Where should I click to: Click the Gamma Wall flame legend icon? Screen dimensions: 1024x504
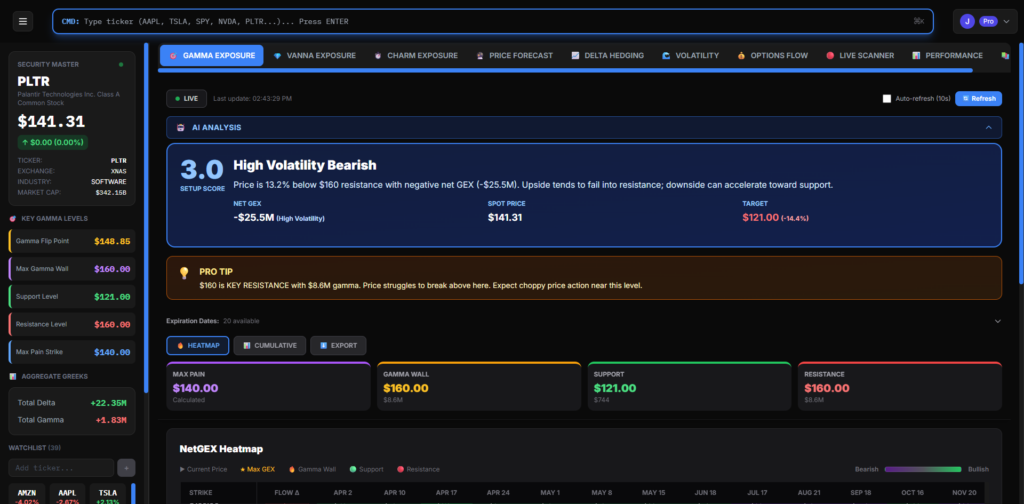(x=291, y=469)
